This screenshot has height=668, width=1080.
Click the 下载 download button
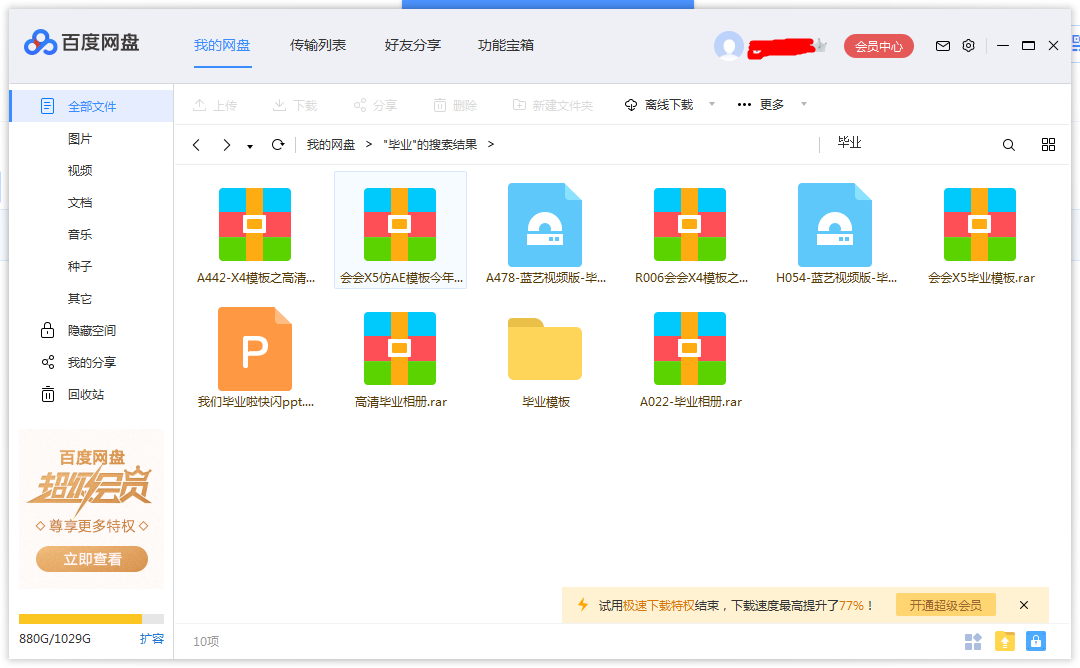point(295,105)
